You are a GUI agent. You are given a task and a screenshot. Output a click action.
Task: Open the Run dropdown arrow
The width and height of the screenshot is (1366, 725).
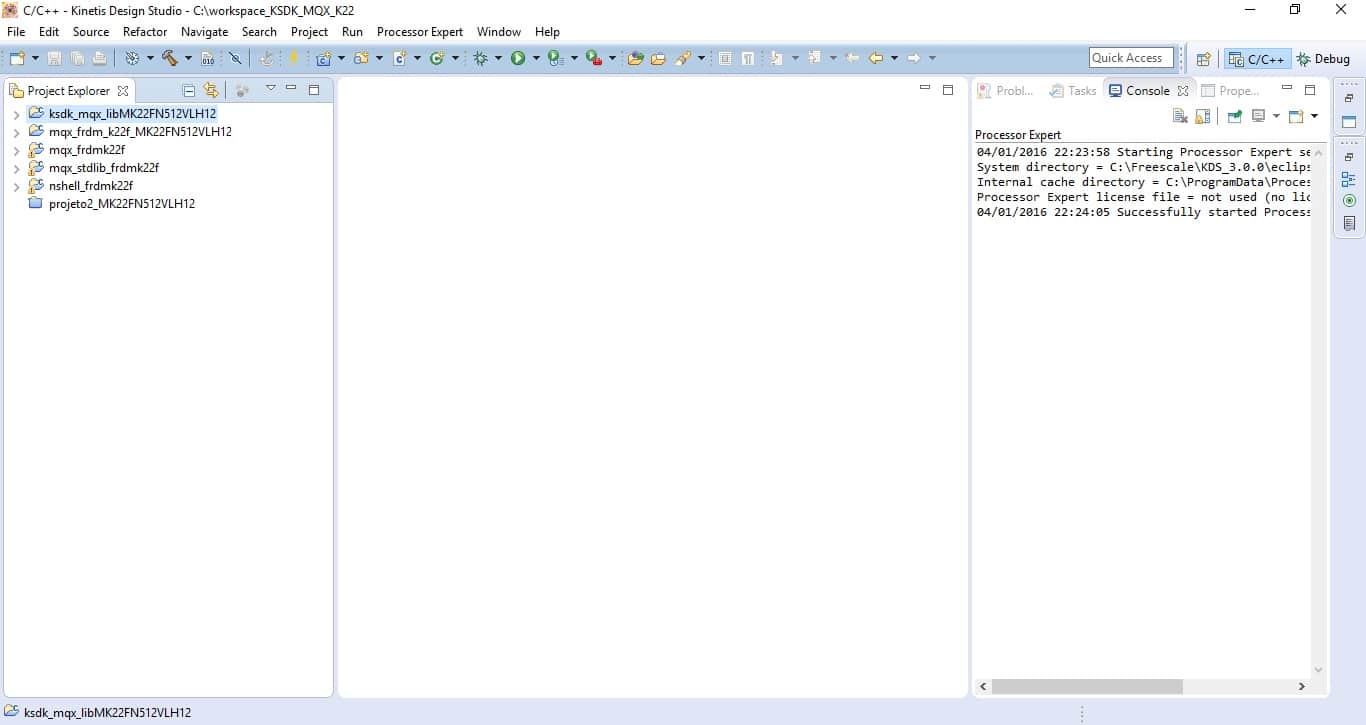pyautogui.click(x=536, y=58)
